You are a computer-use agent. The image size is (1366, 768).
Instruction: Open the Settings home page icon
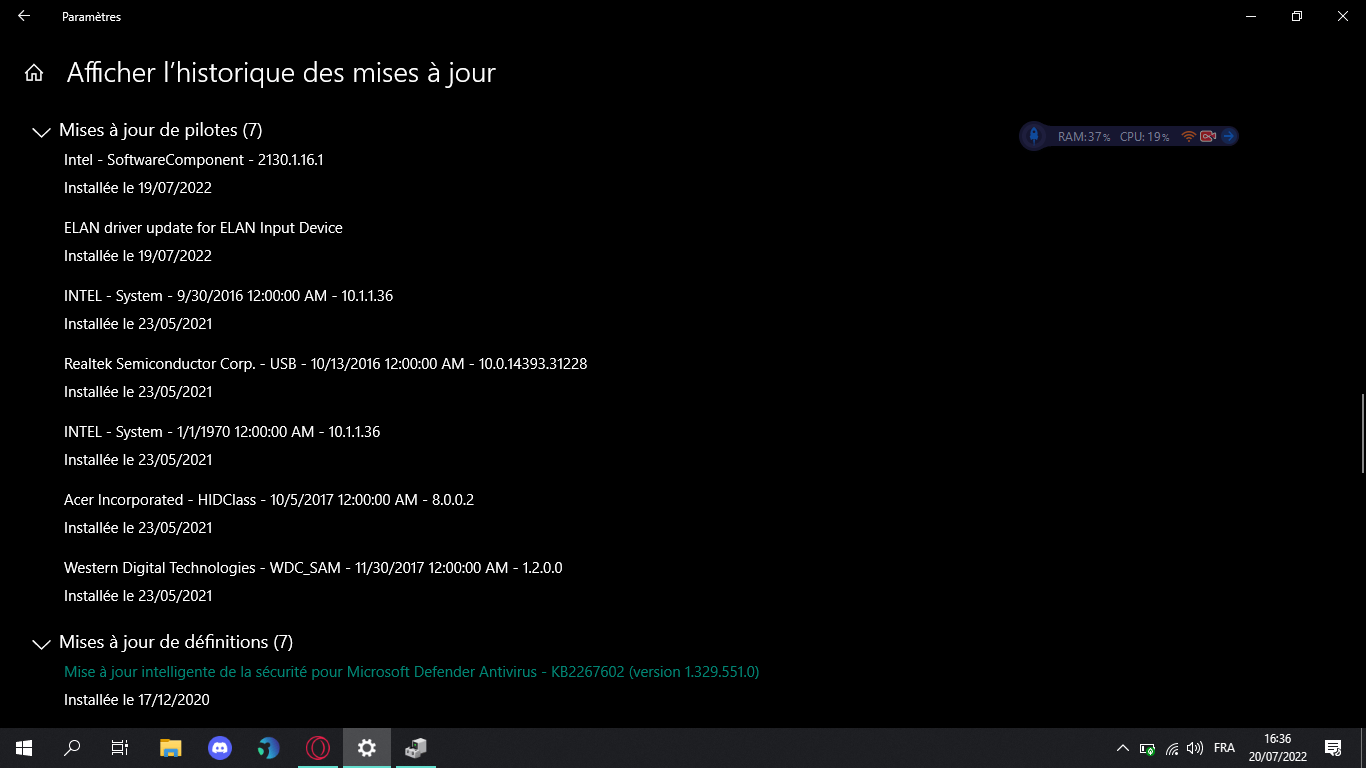[34, 73]
